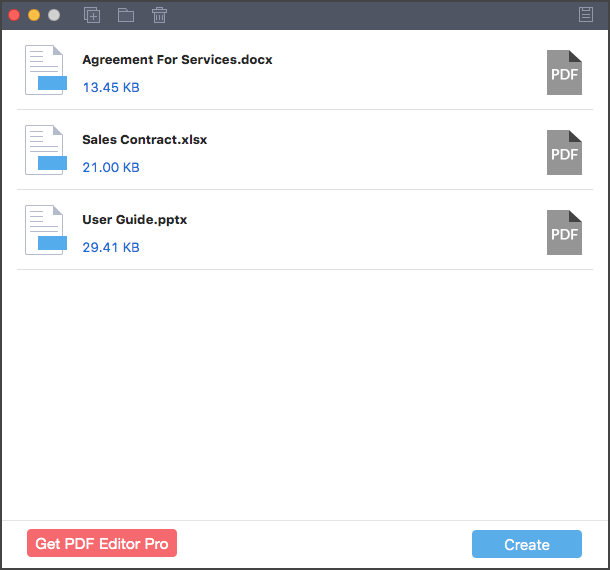Click the Create button
Viewport: 610px width, 570px height.
click(x=527, y=544)
